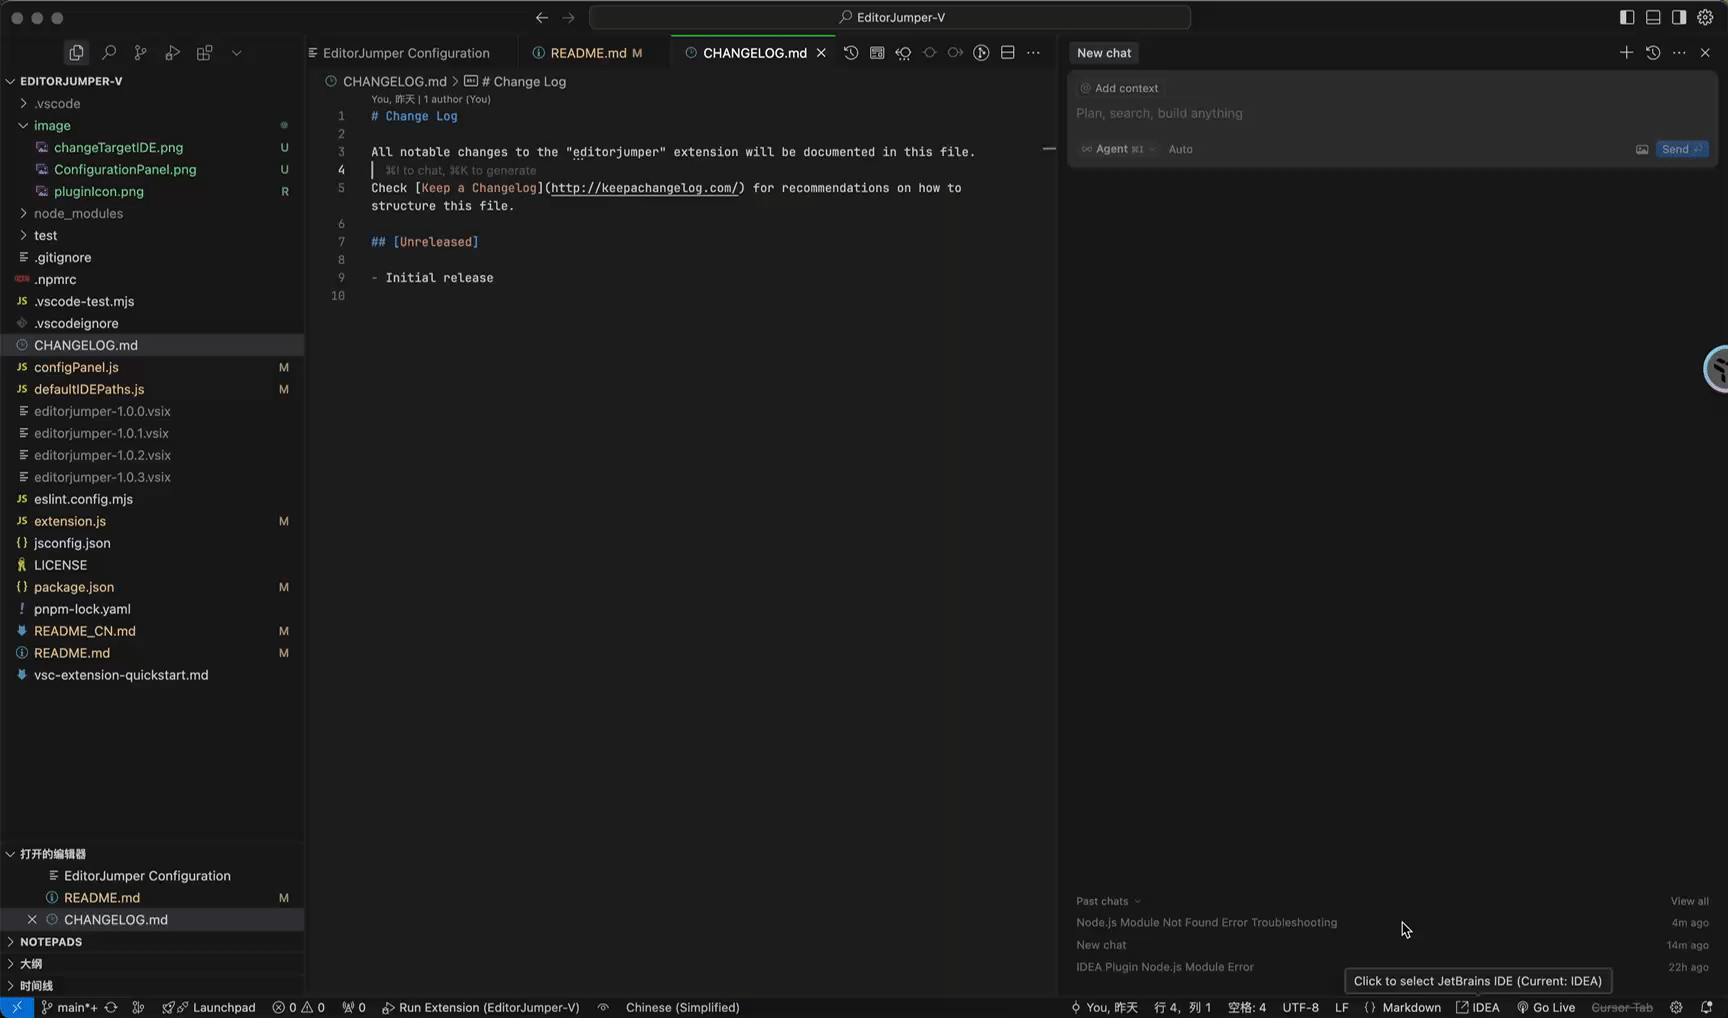Open the Source Control view

(141, 52)
